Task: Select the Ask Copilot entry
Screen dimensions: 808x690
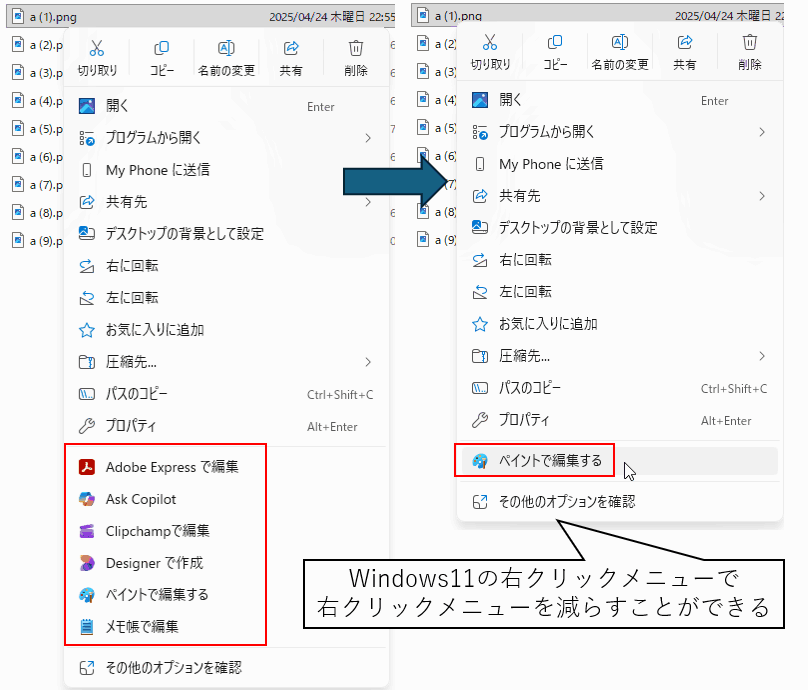Action: tap(227, 499)
